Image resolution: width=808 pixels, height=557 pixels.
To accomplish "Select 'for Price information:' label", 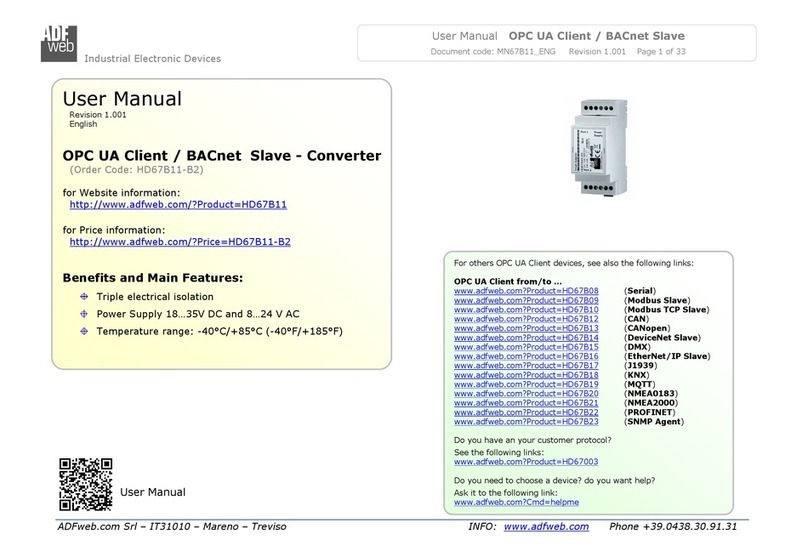I will [x=114, y=230].
